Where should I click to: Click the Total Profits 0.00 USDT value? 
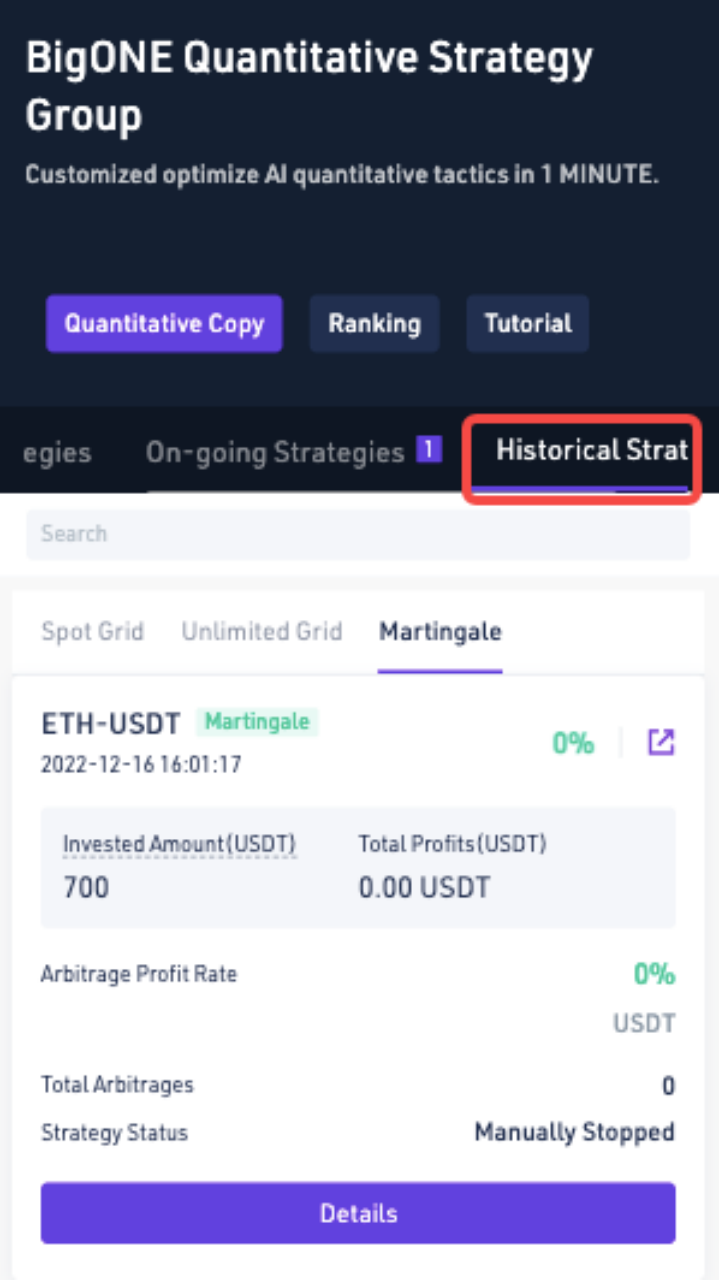pos(424,887)
